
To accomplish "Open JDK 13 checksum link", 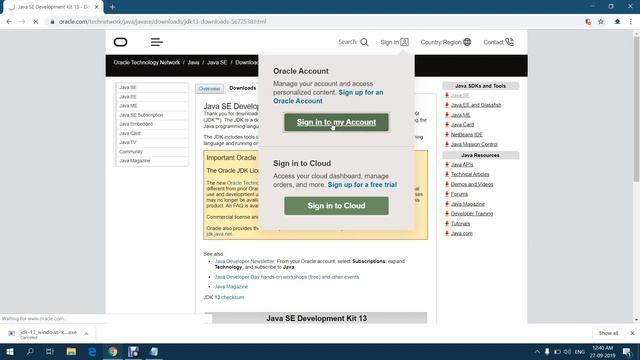I will tap(232, 297).
